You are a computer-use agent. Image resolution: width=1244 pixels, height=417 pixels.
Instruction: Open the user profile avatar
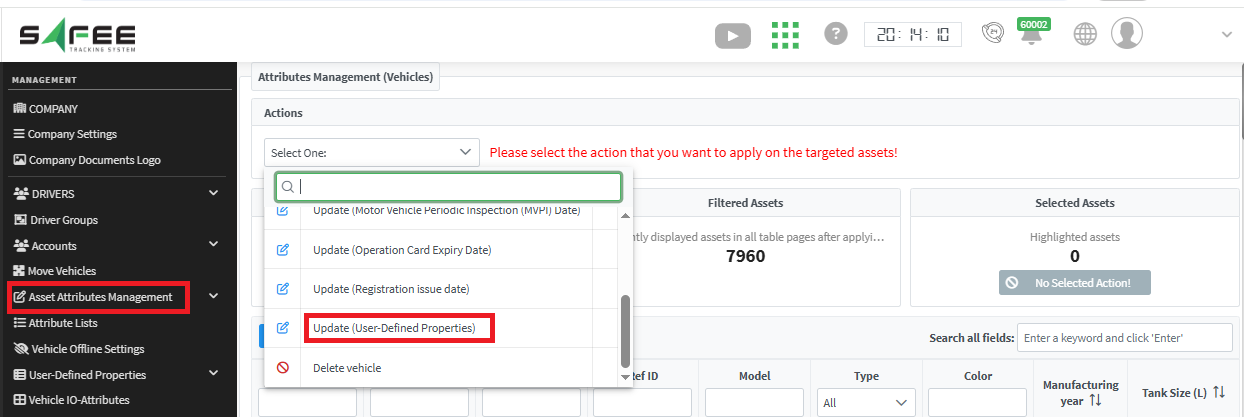1127,33
